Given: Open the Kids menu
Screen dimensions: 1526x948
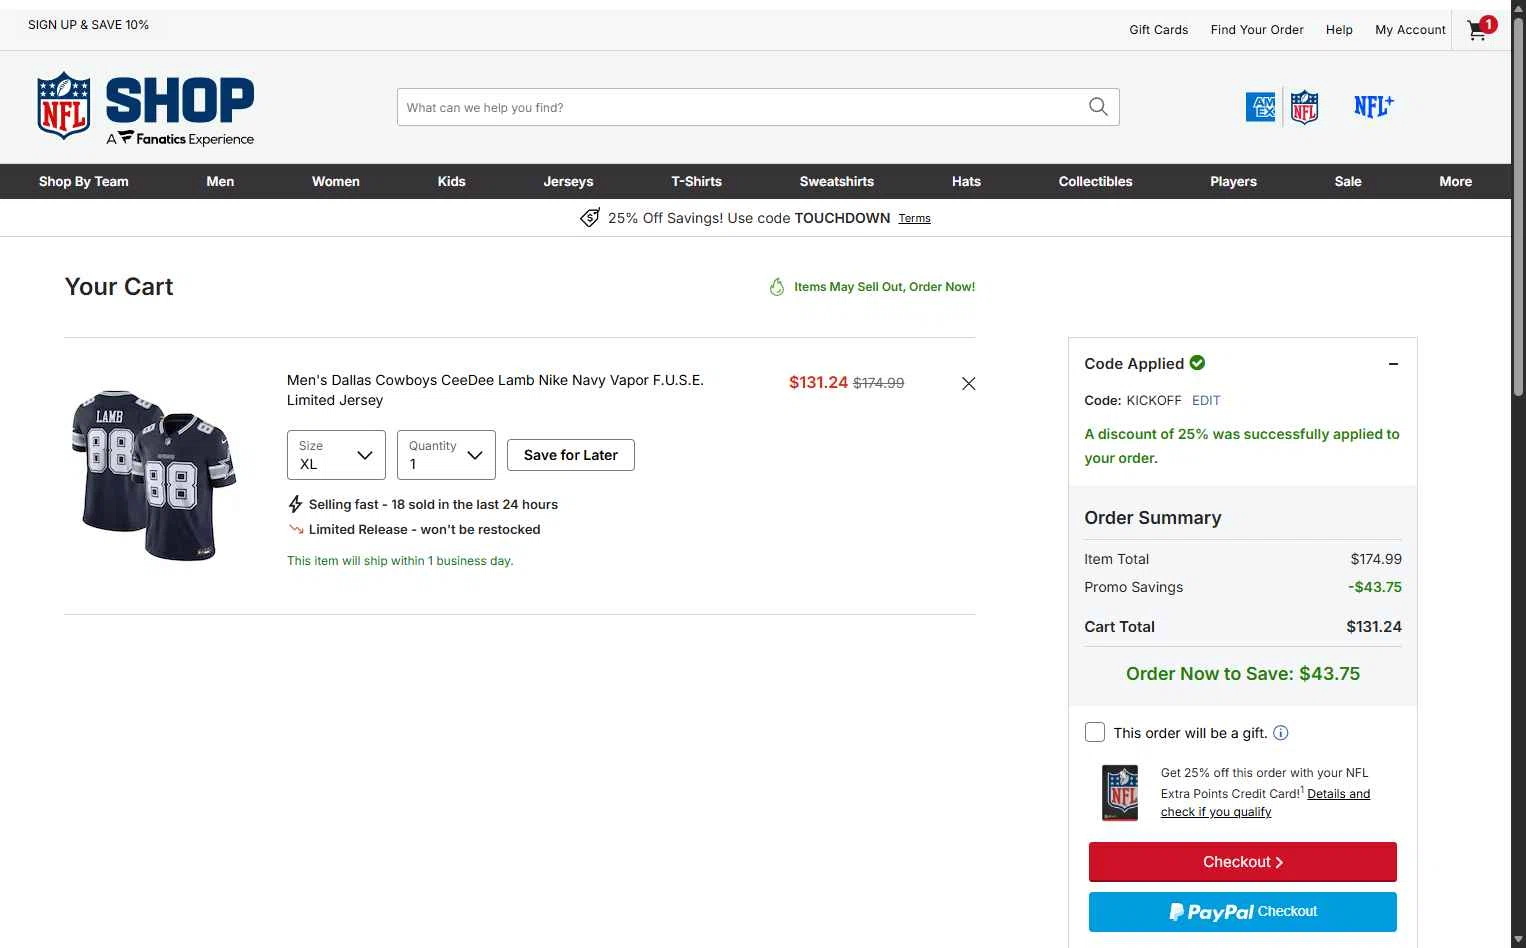Looking at the screenshot, I should click(x=452, y=182).
